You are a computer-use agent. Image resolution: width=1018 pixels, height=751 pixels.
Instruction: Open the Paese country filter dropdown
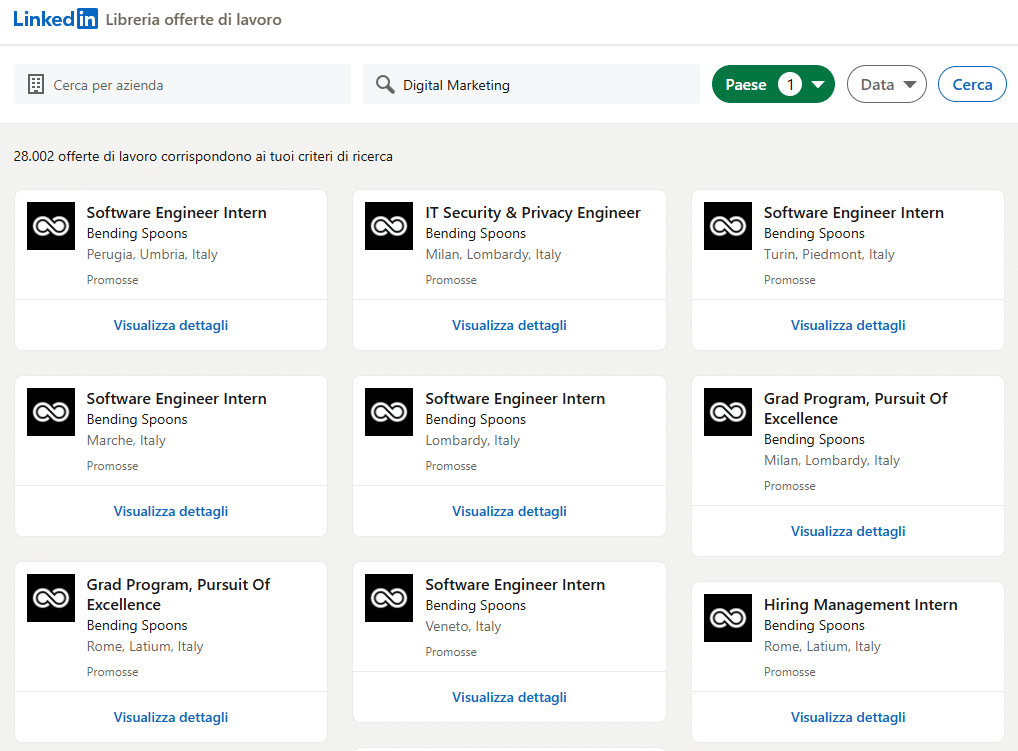coord(772,85)
